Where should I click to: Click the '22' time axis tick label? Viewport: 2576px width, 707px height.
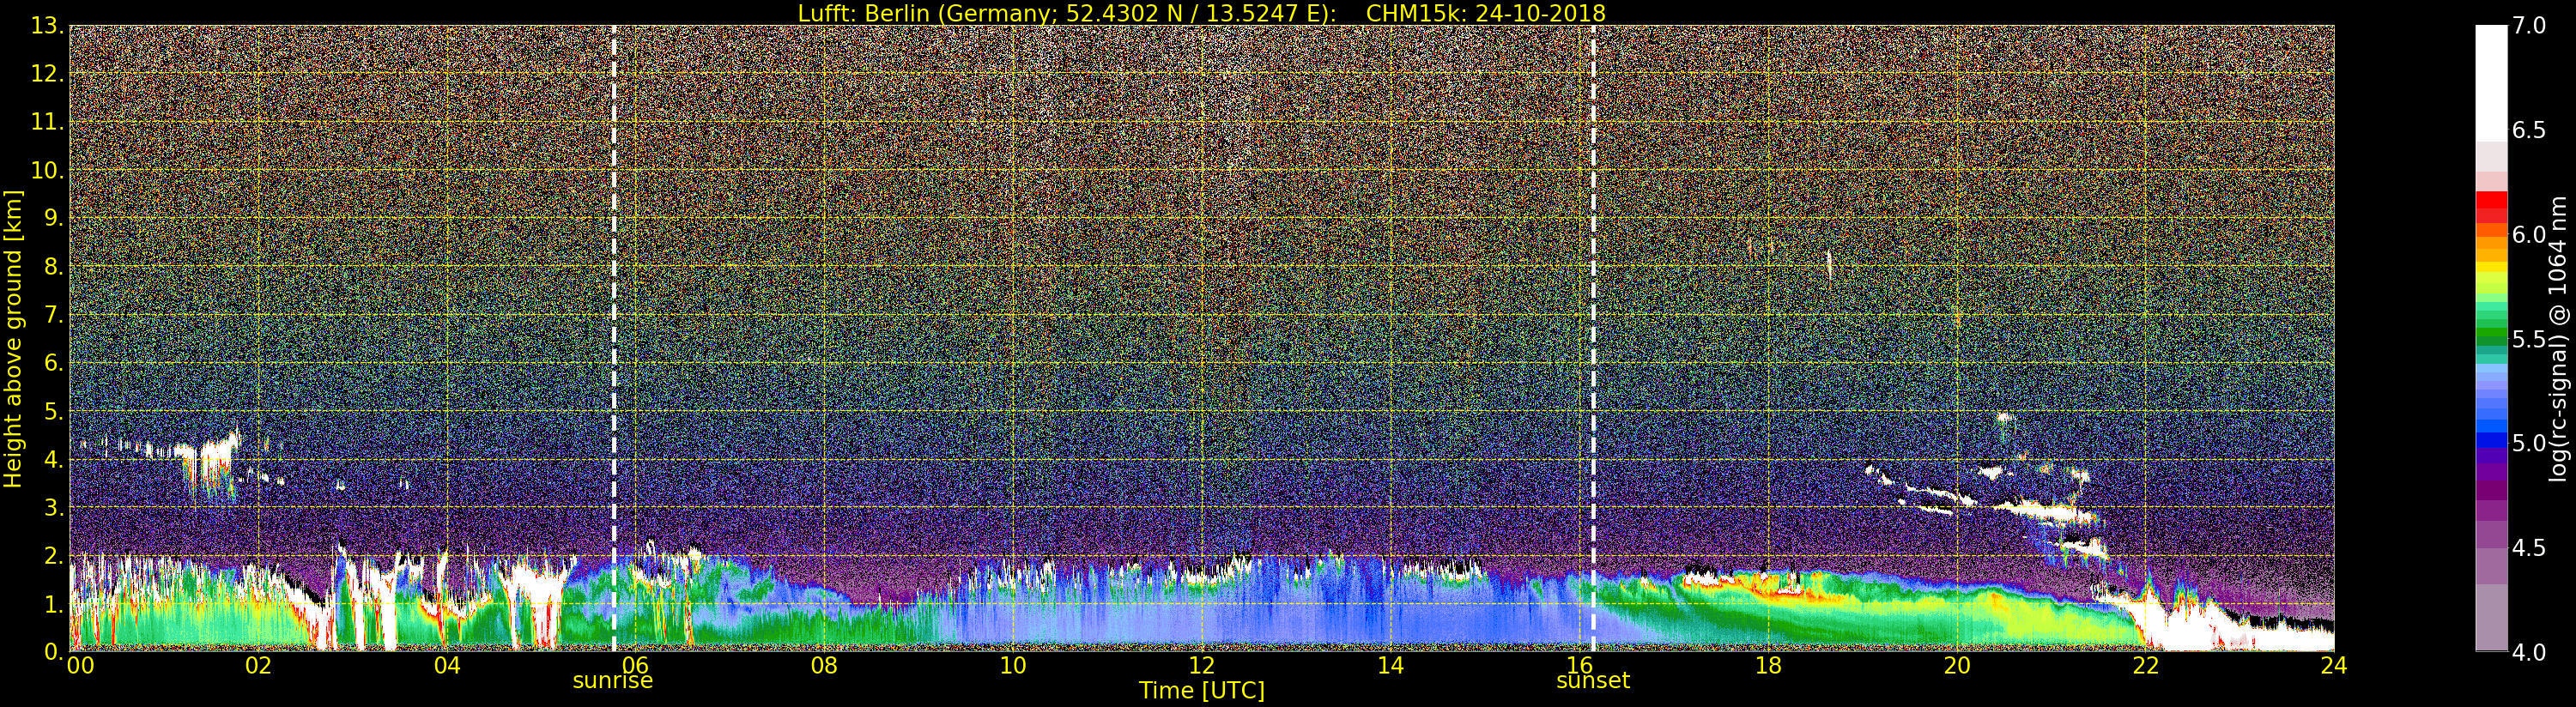coord(2145,665)
